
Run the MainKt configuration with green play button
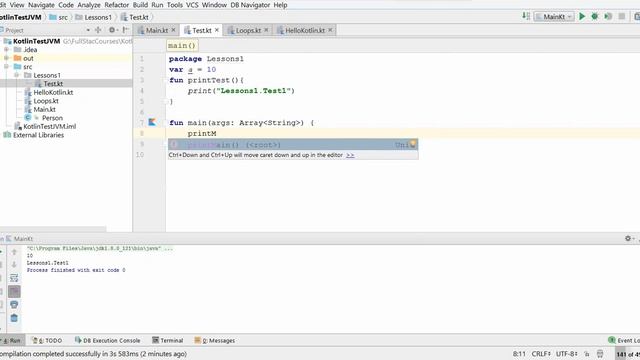click(582, 16)
